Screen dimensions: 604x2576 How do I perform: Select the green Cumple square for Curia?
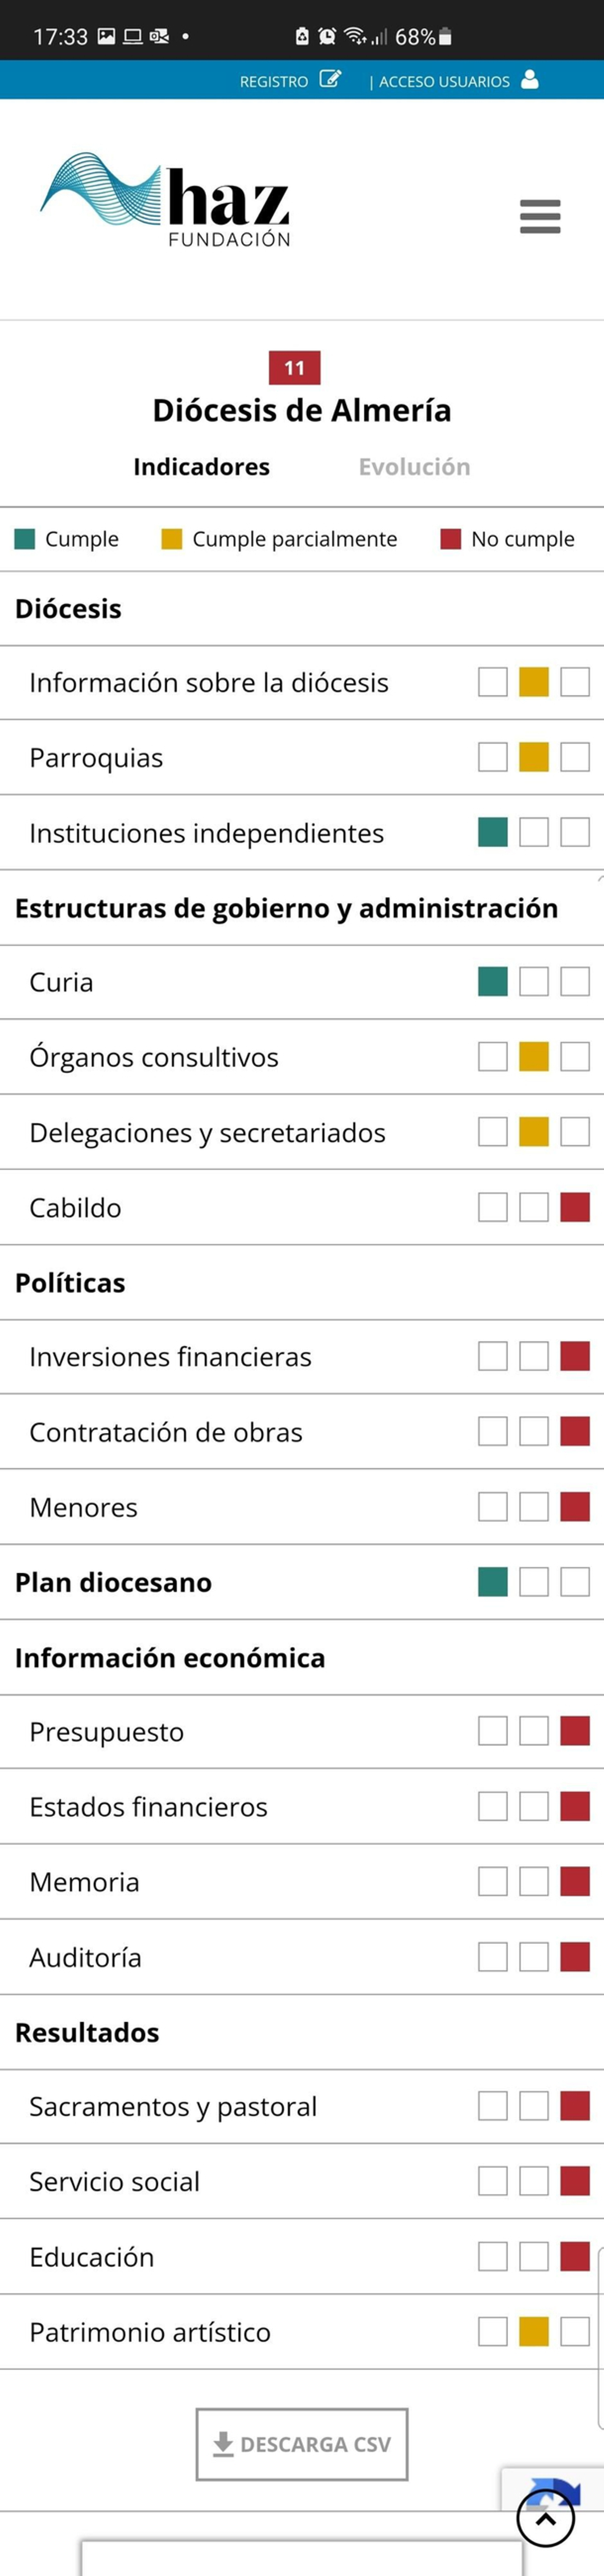(x=492, y=981)
